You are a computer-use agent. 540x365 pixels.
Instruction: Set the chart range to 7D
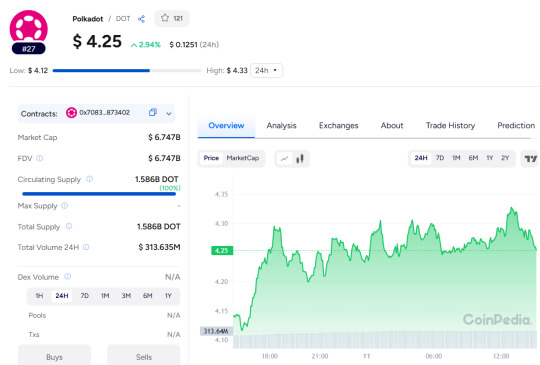point(440,158)
